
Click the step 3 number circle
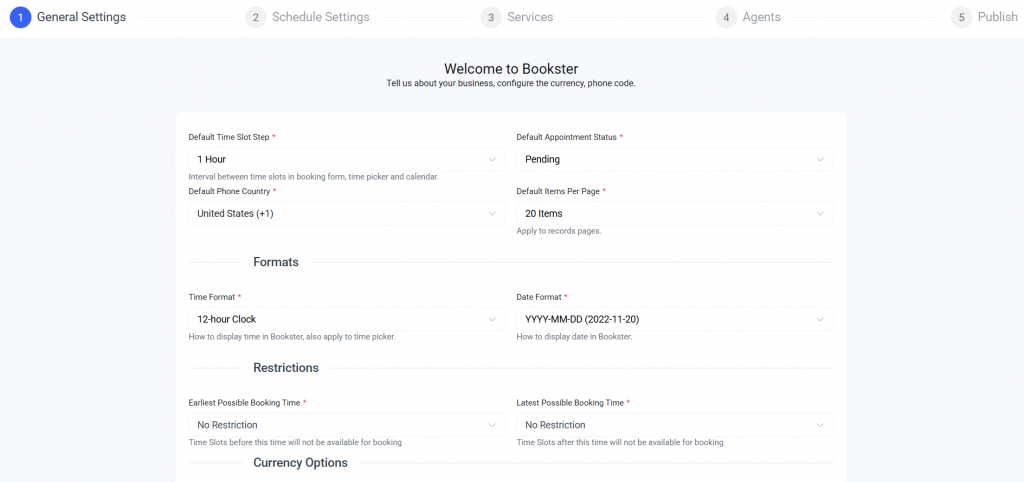coord(491,18)
